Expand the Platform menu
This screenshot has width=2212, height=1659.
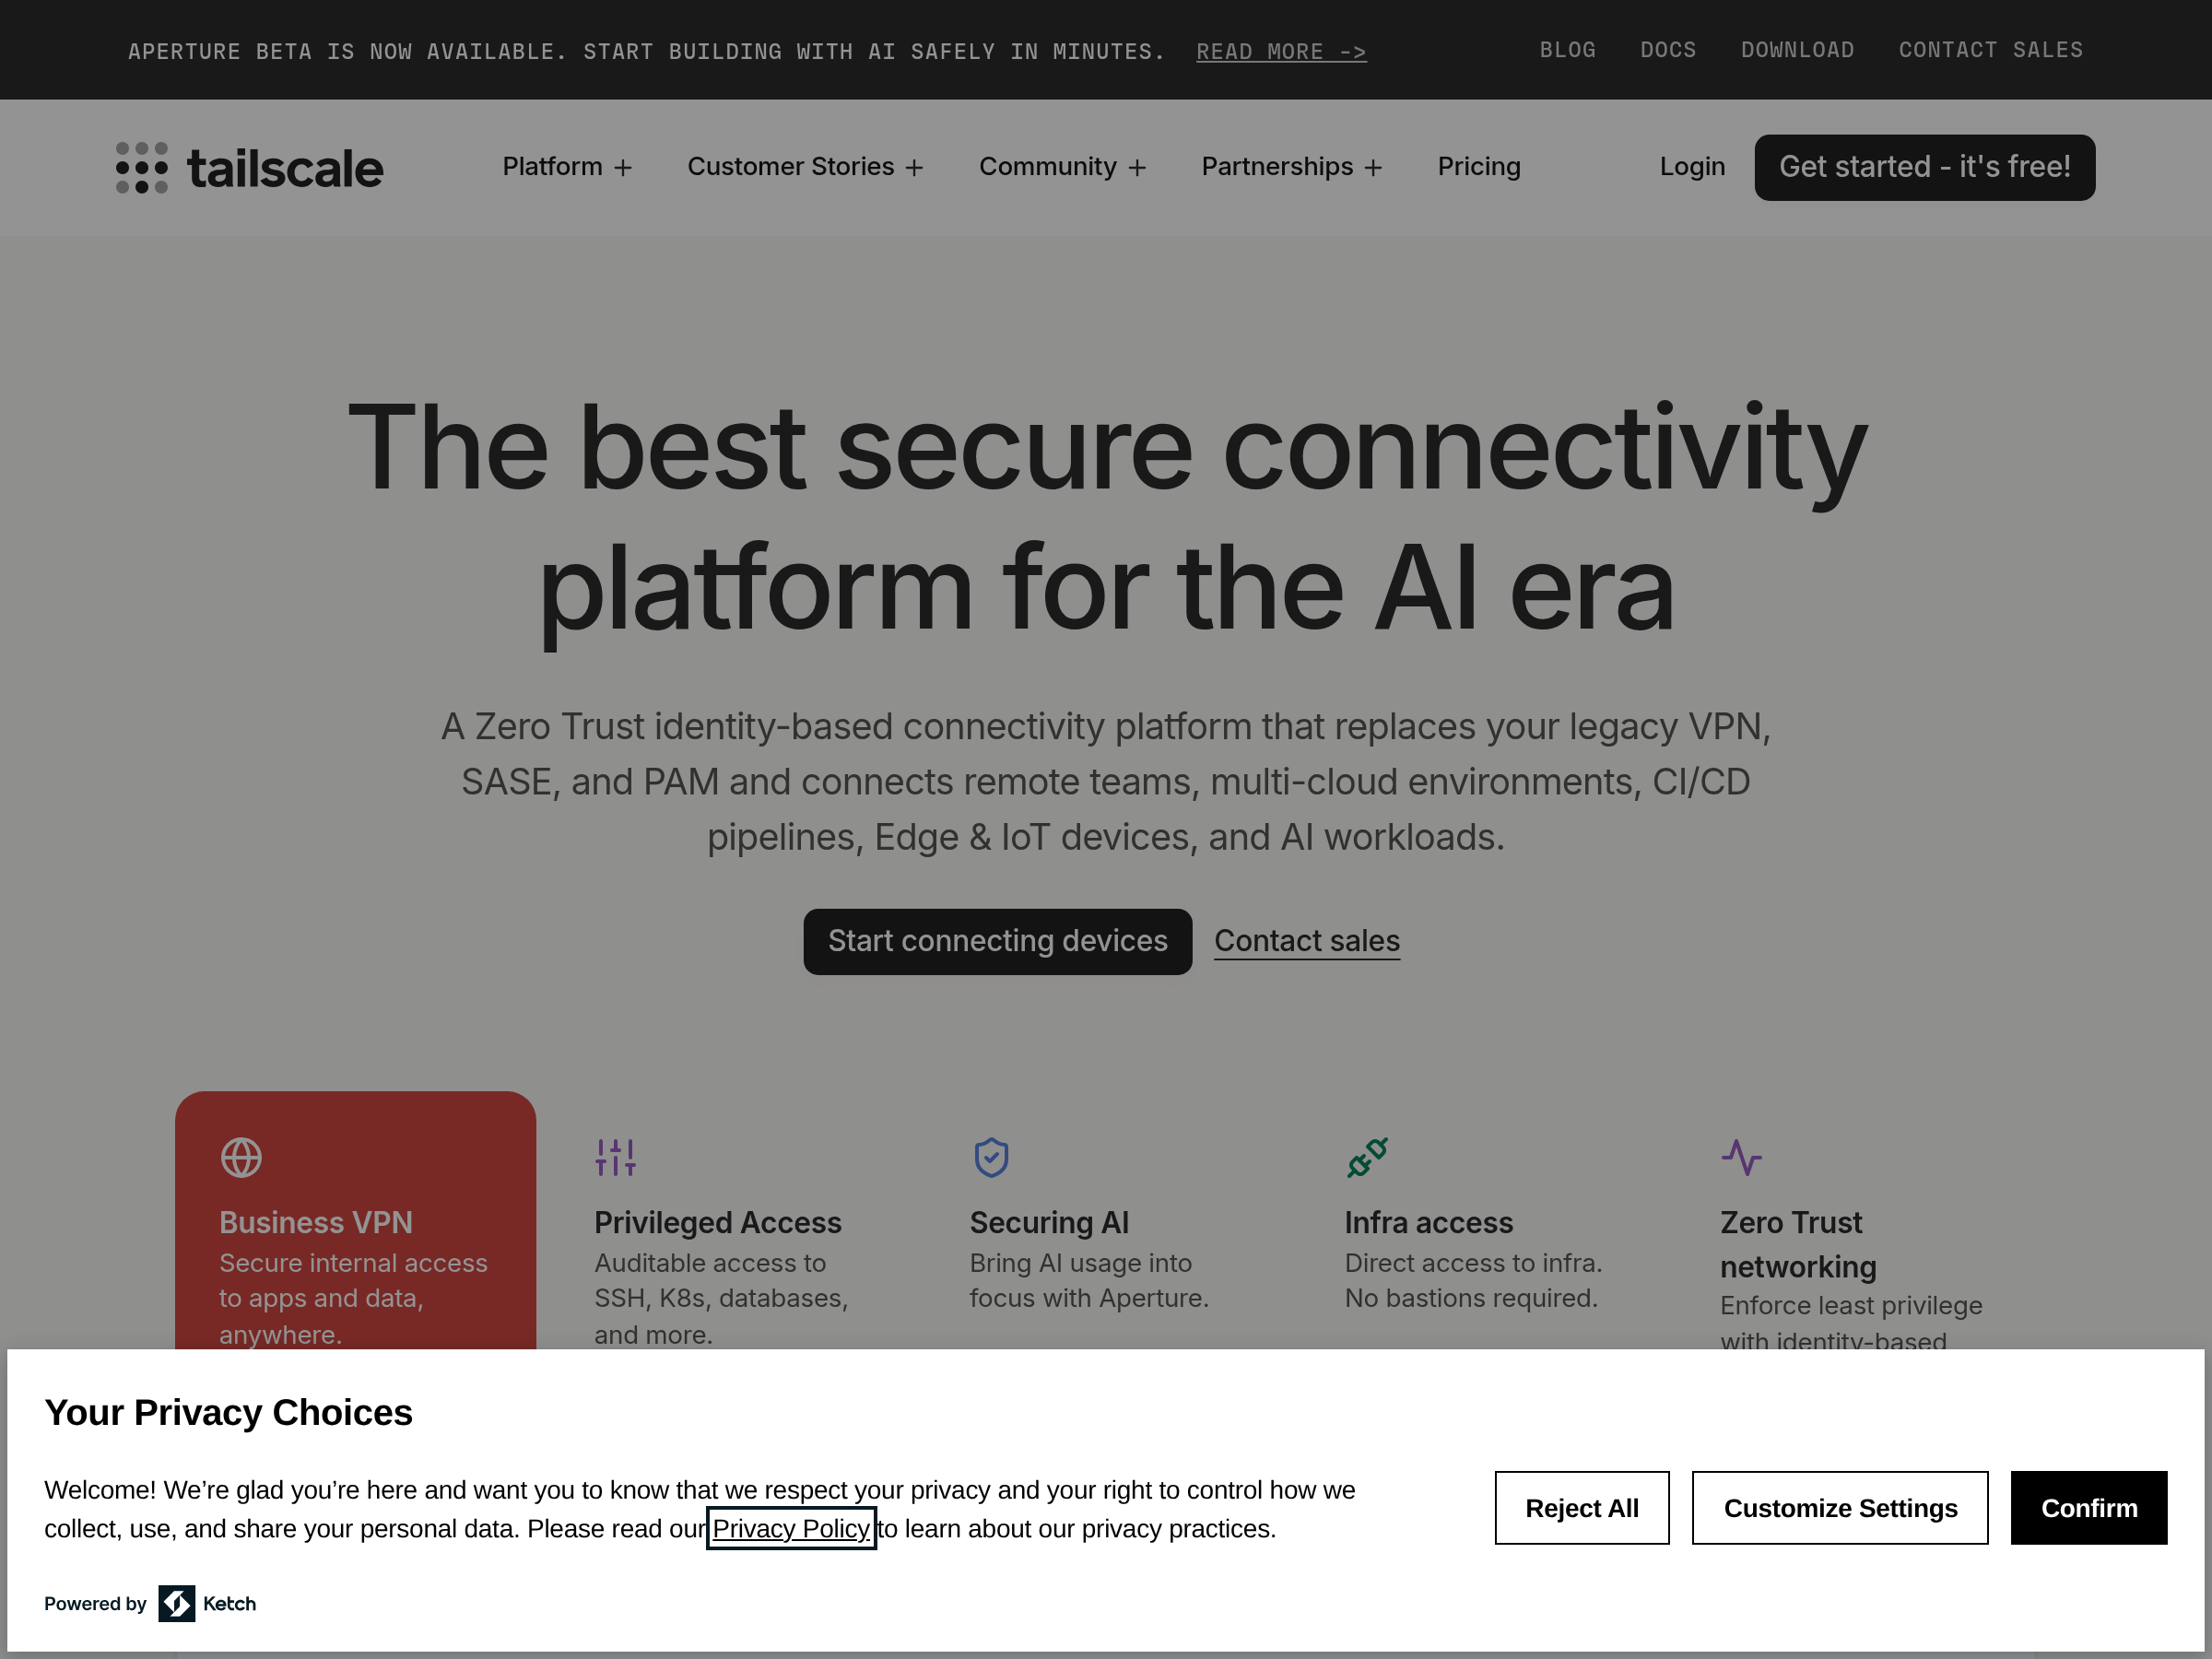[x=567, y=167]
